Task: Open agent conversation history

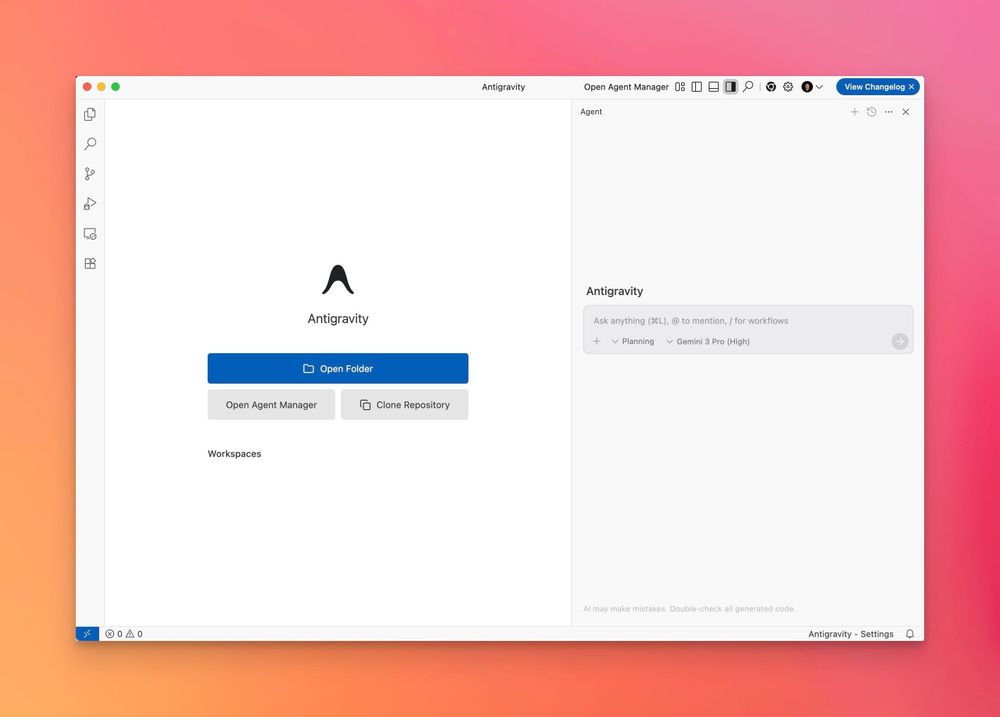Action: click(x=871, y=112)
